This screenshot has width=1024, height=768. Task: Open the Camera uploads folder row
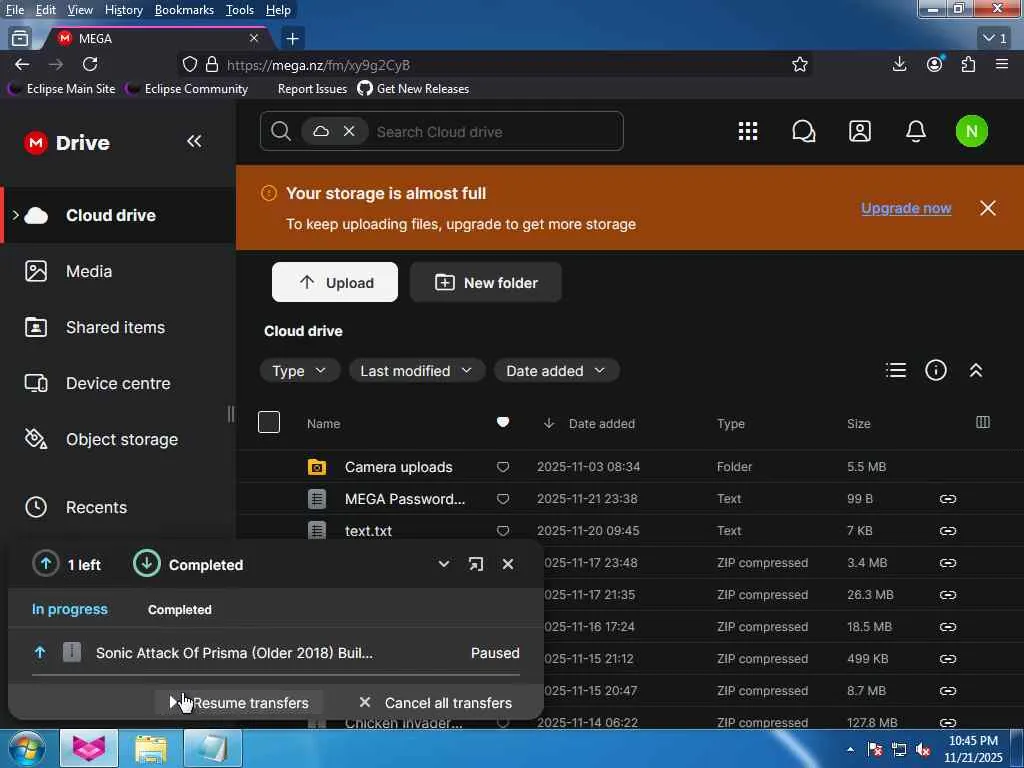[630, 467]
